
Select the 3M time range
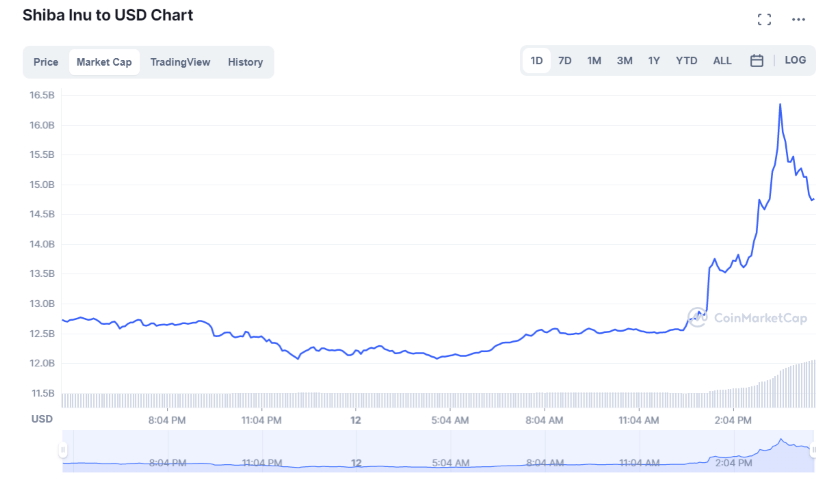[x=624, y=61]
